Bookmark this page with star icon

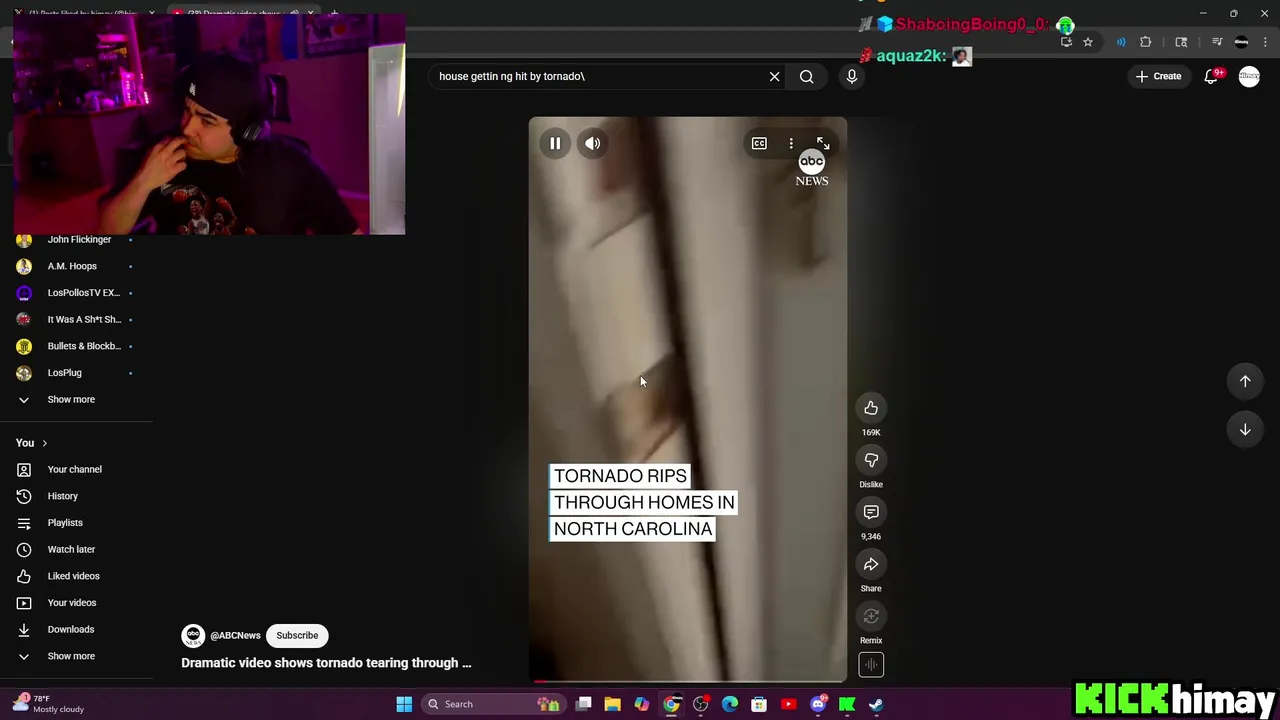coord(1088,42)
